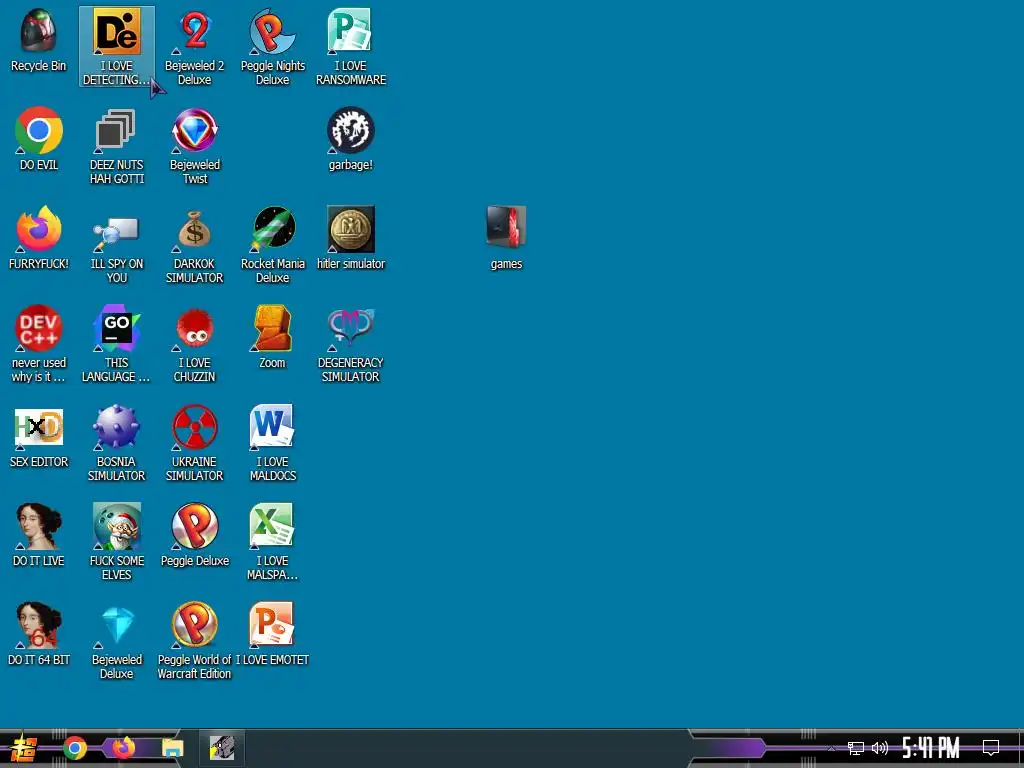The height and width of the screenshot is (768, 1024).
Task: Launch Chrome from the taskbar
Action: (74, 748)
